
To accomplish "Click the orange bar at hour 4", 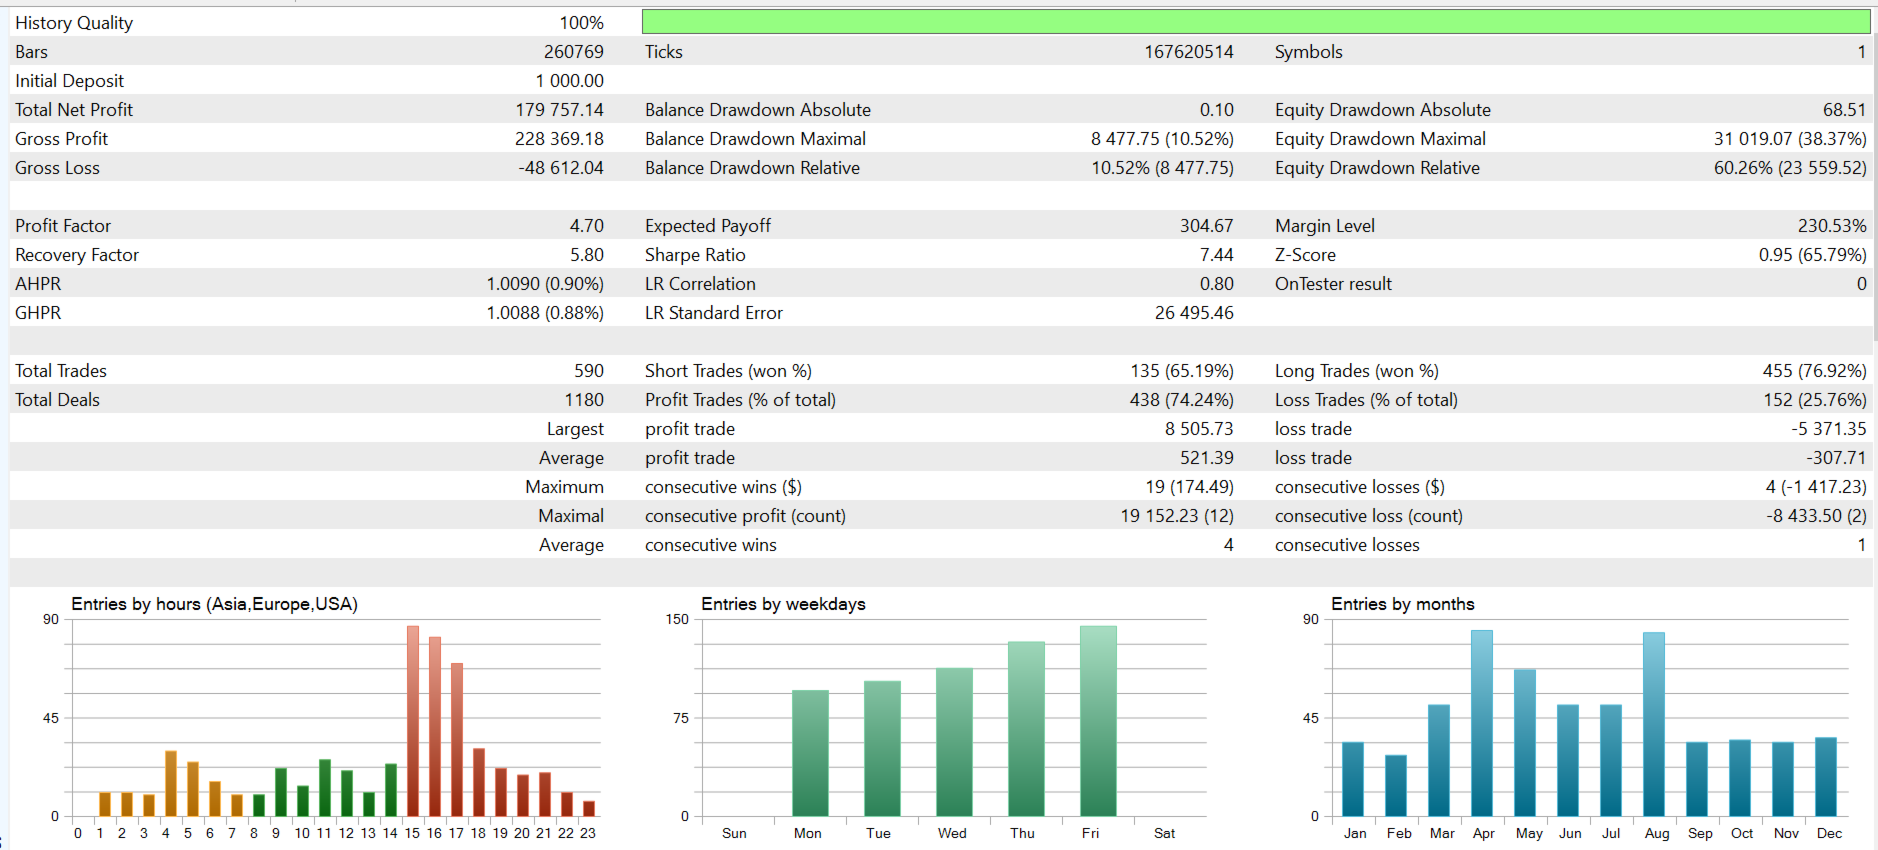I will pos(171,783).
